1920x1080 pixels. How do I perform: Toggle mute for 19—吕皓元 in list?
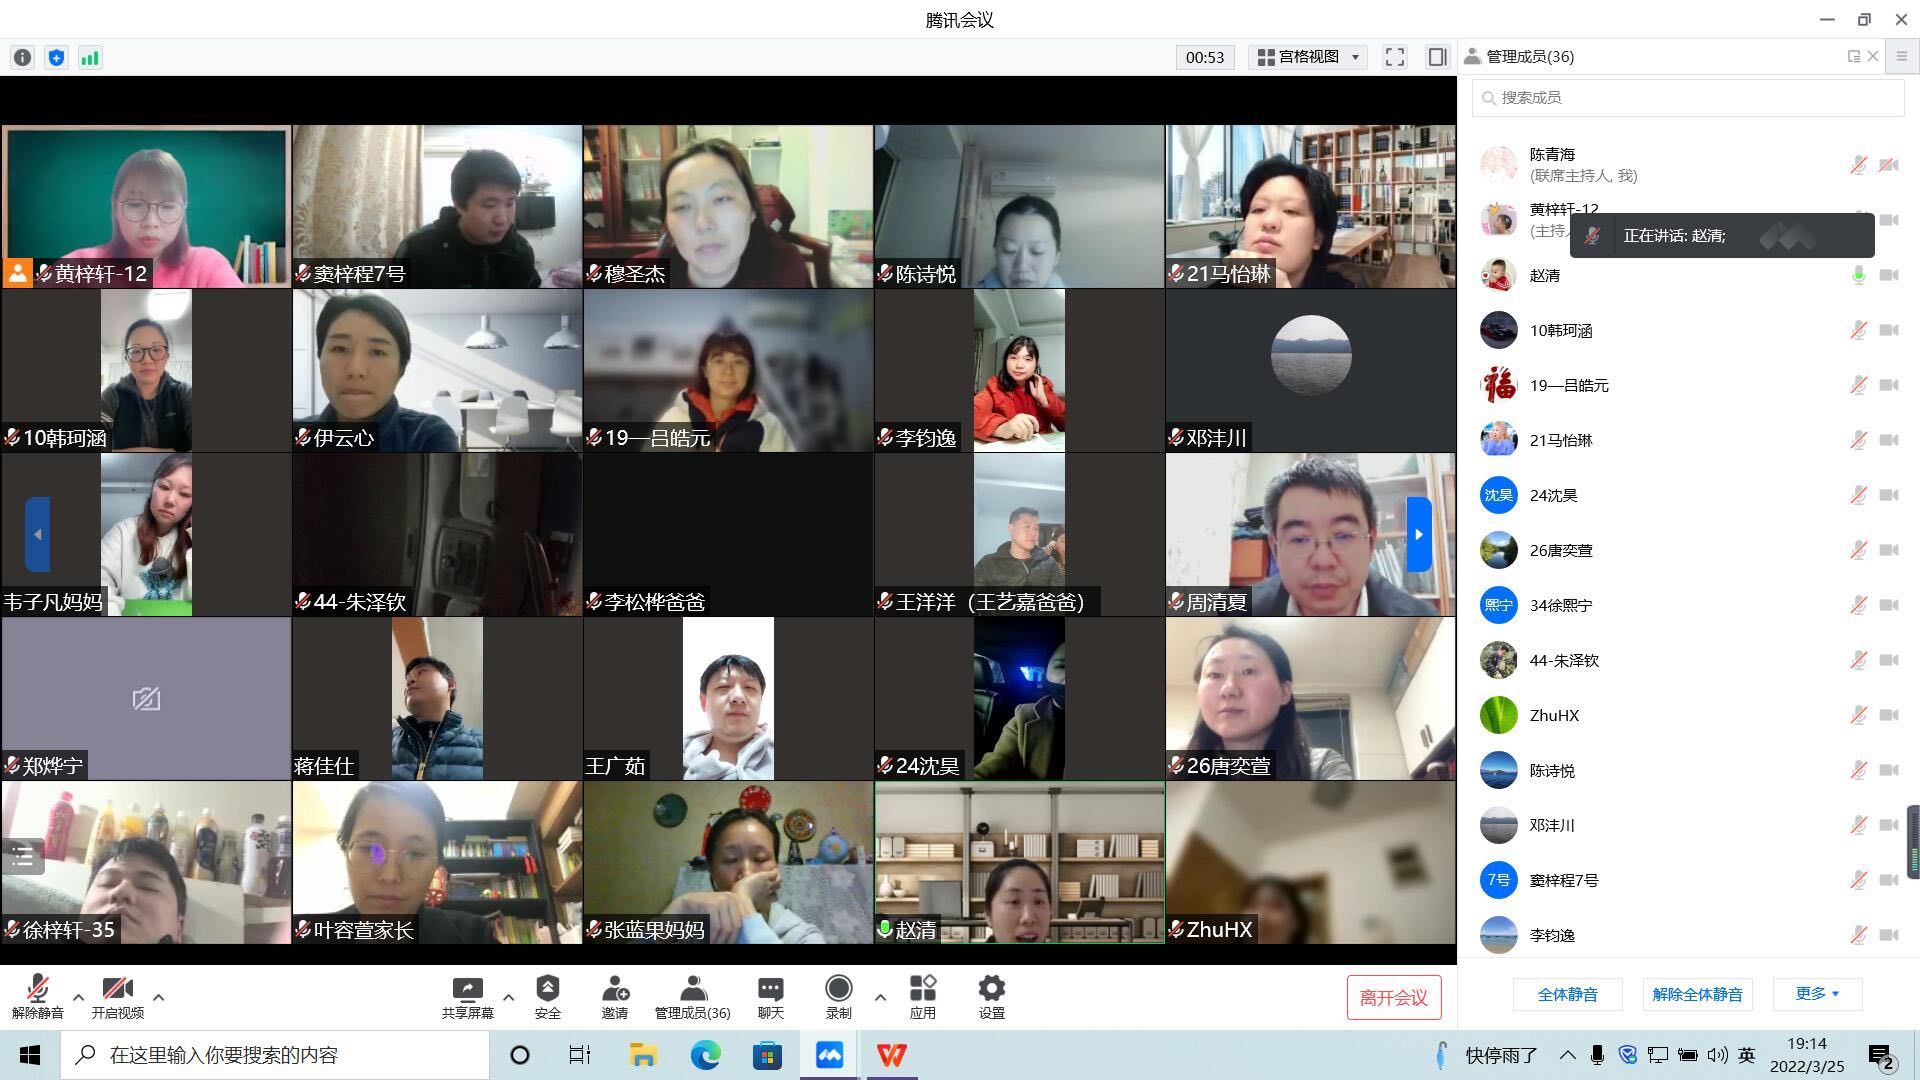coord(1858,385)
